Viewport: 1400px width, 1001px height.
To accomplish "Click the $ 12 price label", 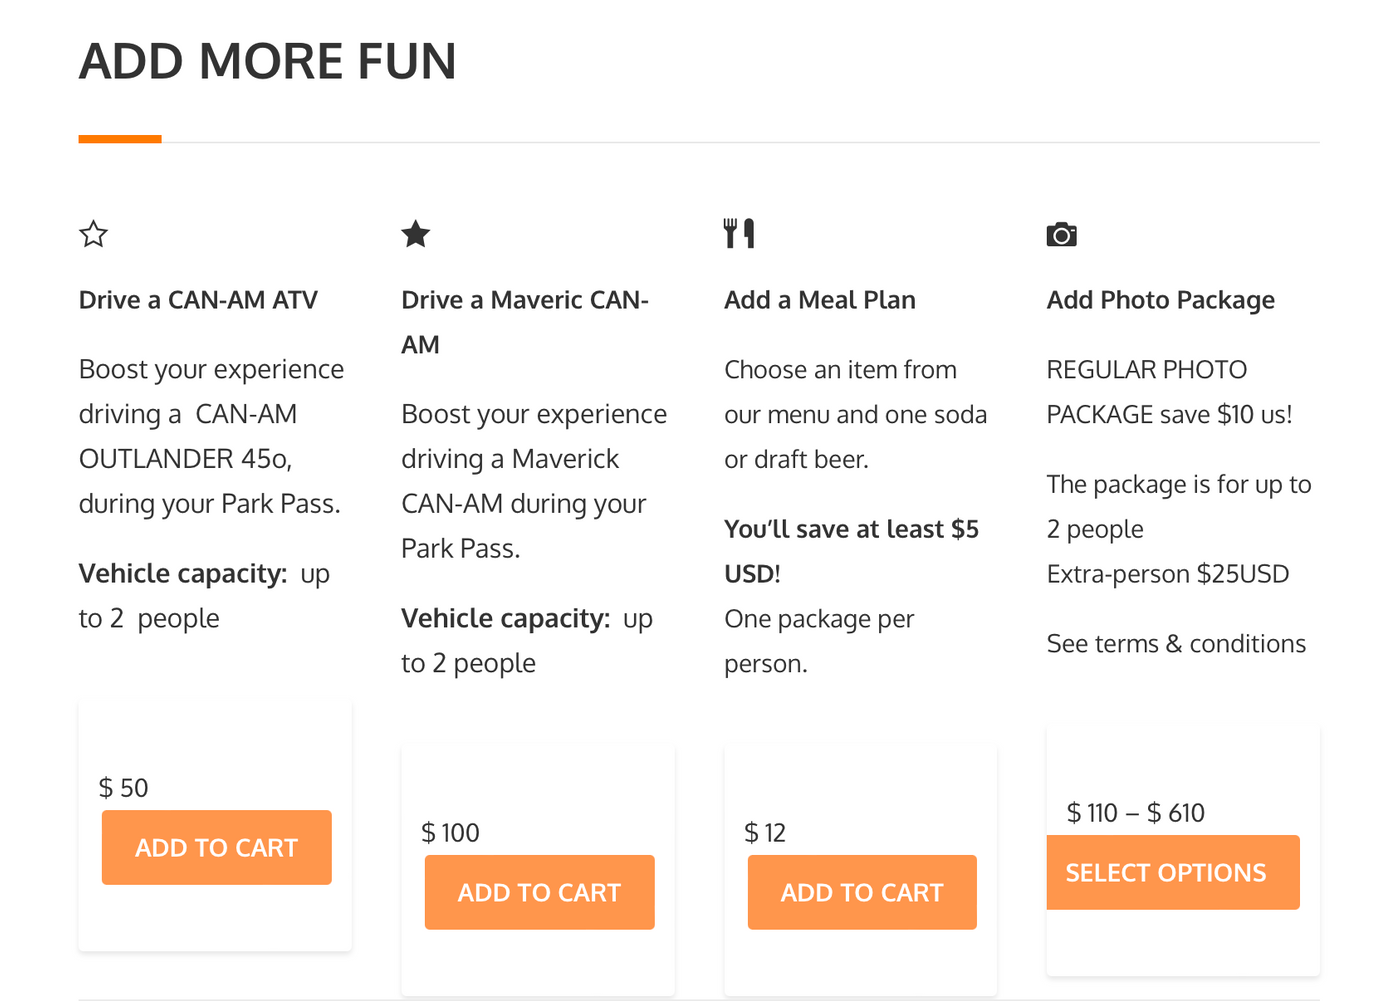I will [765, 833].
